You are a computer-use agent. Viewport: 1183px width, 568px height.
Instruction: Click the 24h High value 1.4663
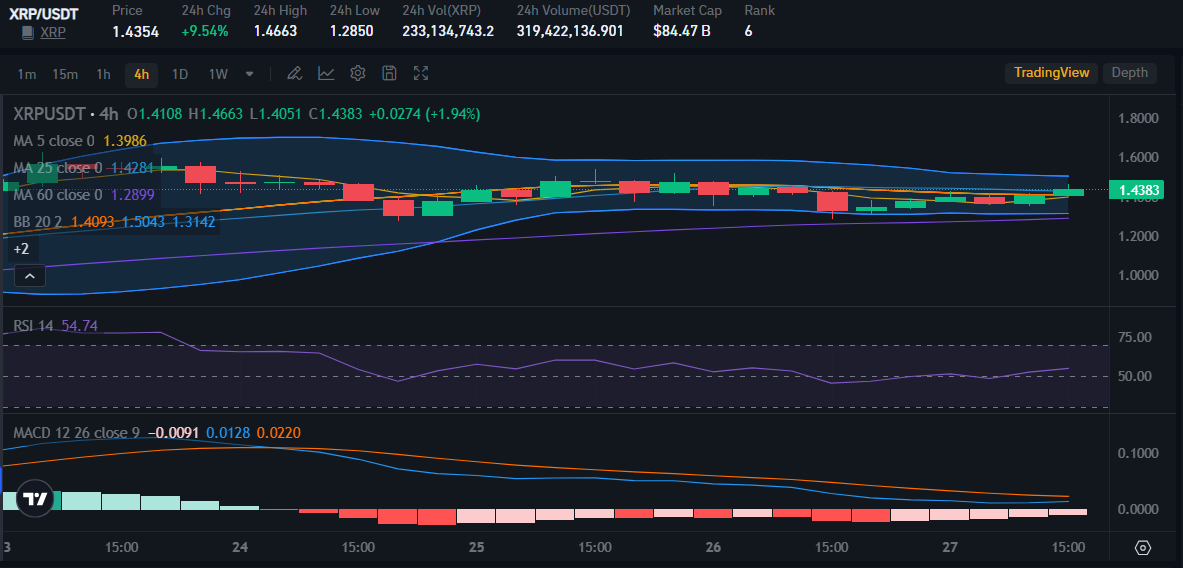(x=275, y=32)
